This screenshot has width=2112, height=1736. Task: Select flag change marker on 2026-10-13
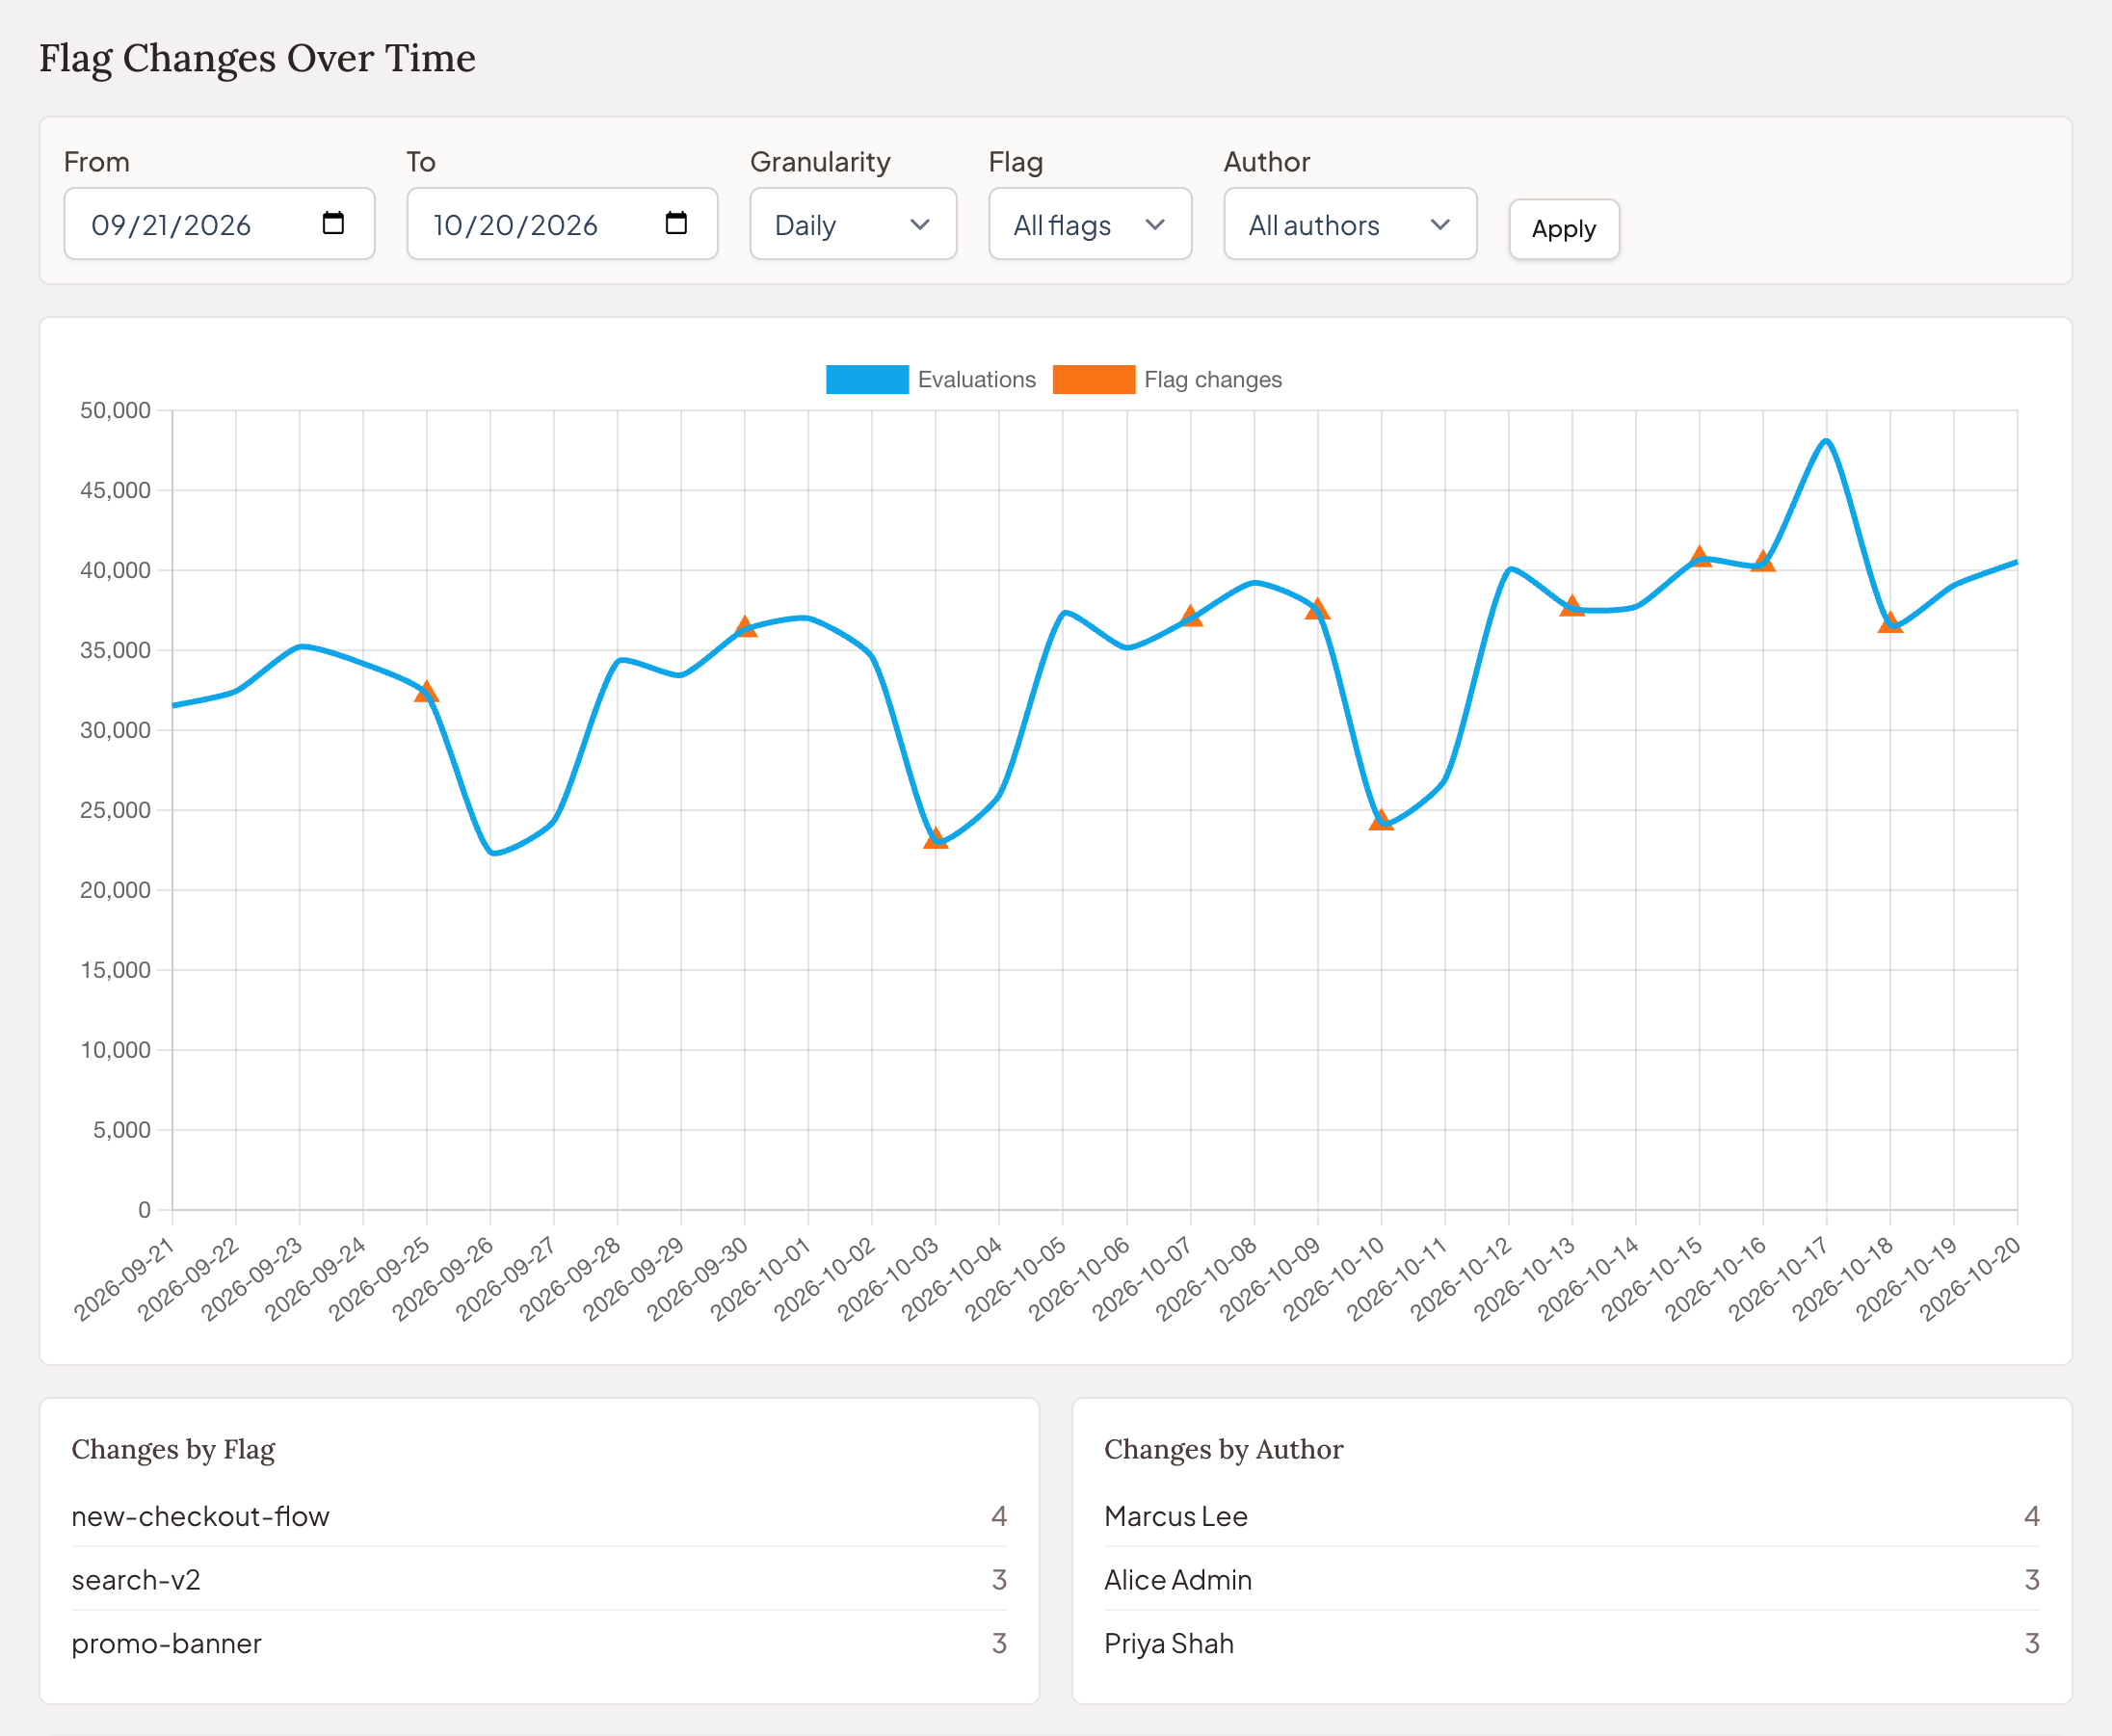tap(1572, 605)
